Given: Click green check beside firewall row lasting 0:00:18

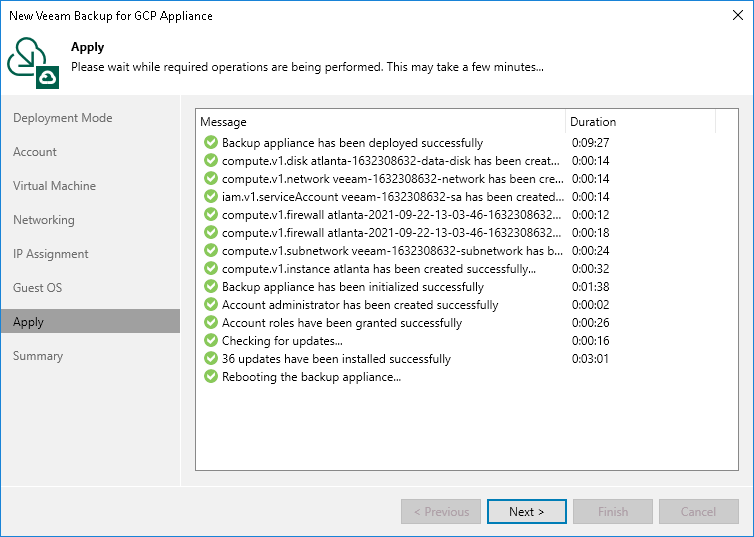Looking at the screenshot, I should [211, 232].
